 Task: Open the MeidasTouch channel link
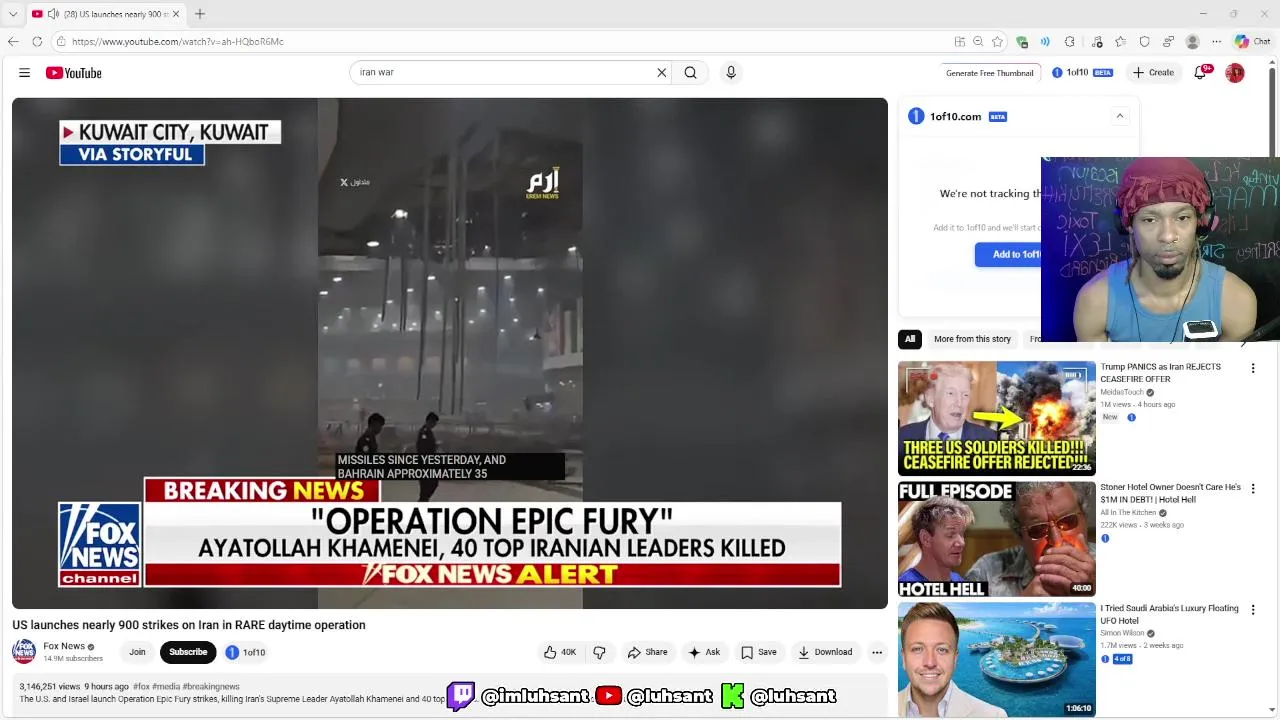[1122, 392]
